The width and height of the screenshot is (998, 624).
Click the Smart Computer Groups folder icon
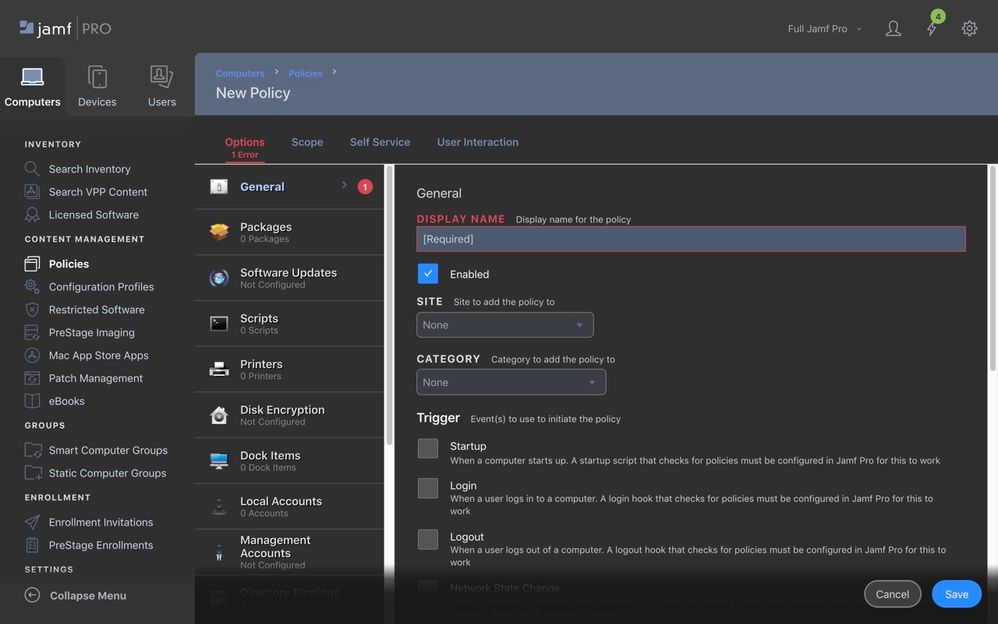pyautogui.click(x=33, y=450)
